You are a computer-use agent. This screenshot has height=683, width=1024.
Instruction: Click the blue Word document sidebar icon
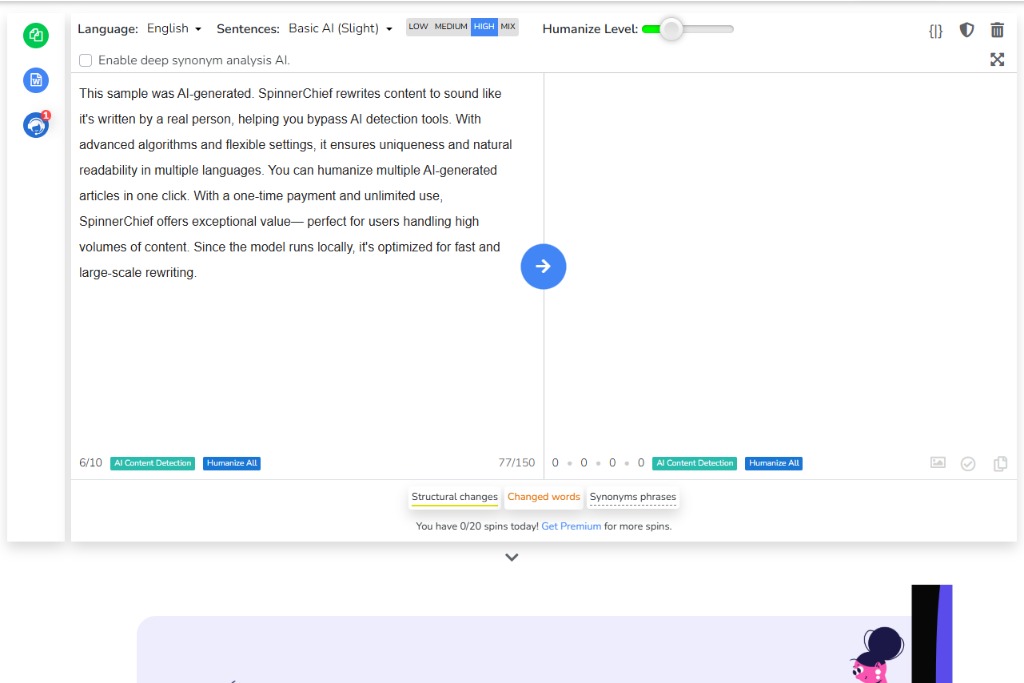36,81
